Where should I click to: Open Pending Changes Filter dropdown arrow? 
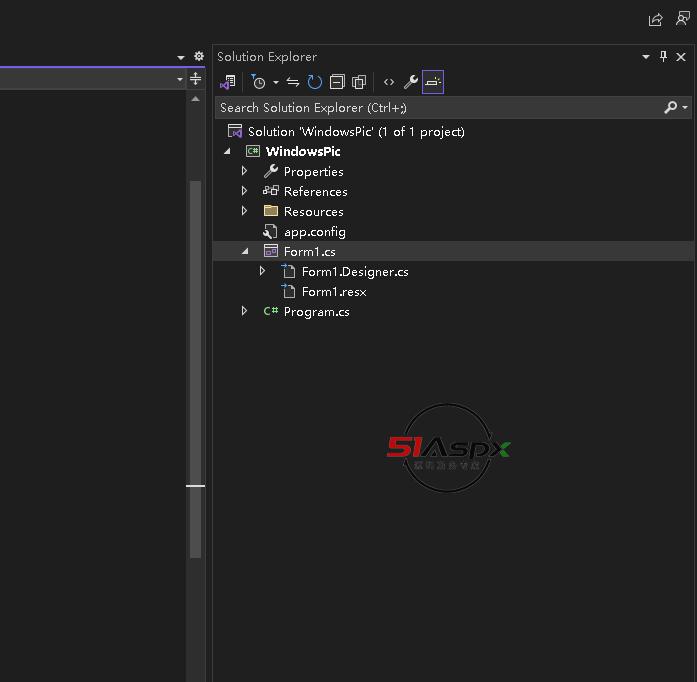point(275,82)
